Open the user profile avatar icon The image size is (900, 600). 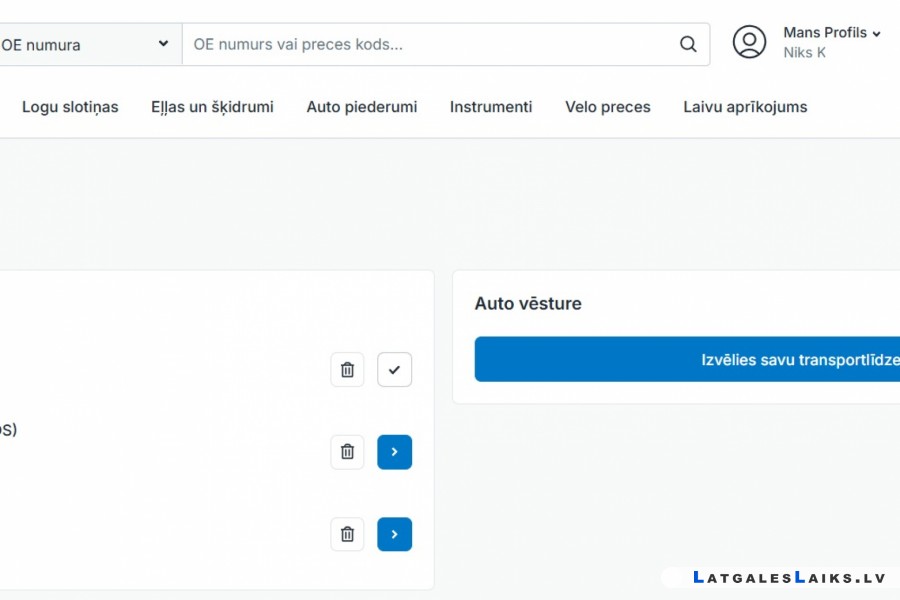click(749, 42)
